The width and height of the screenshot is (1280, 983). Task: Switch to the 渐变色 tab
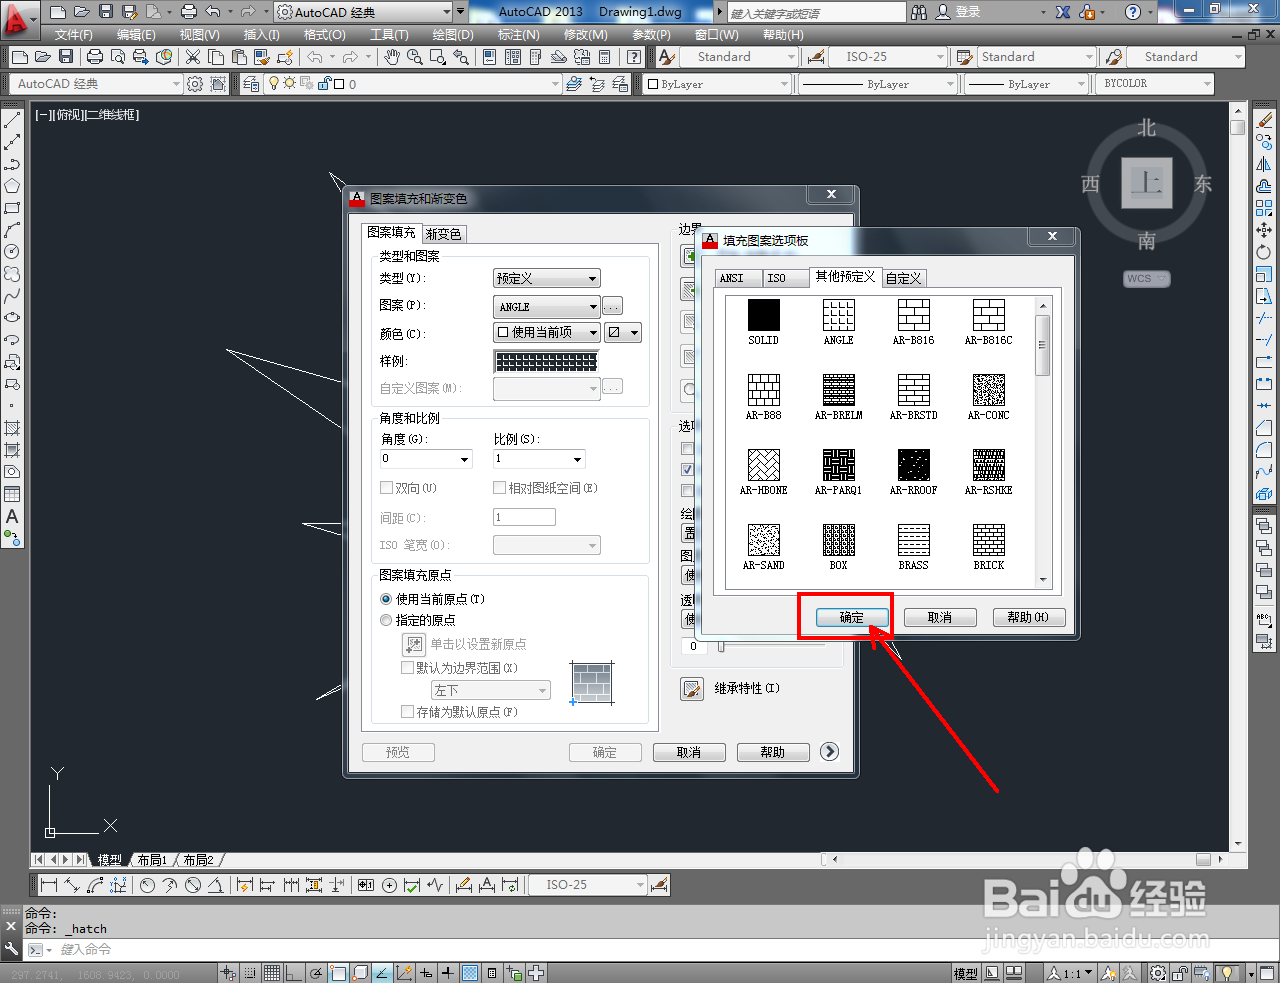(443, 234)
